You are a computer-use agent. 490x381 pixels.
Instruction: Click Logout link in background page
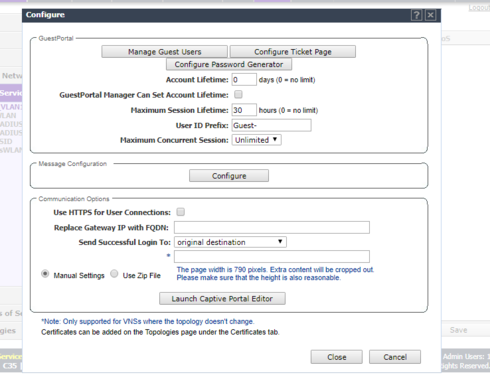[x=479, y=7]
